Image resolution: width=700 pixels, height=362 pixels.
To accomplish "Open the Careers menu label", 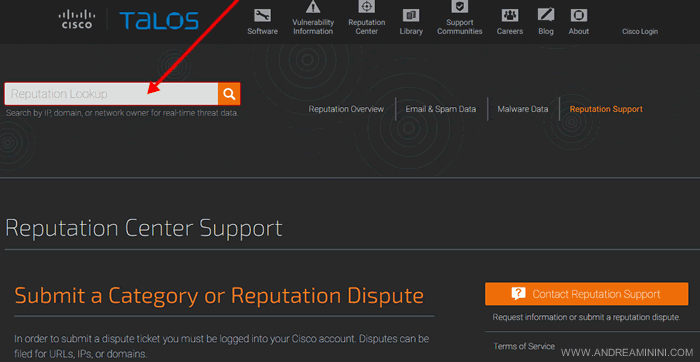I will [x=510, y=31].
